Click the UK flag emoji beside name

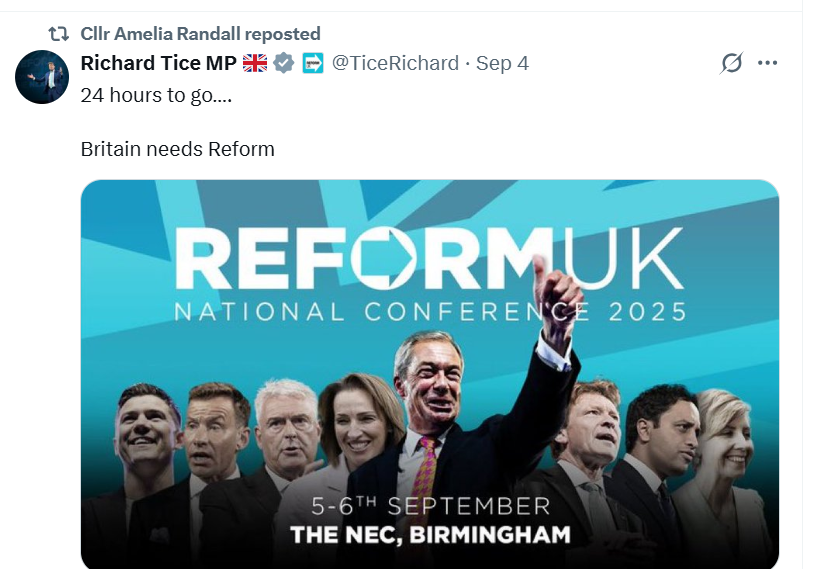pyautogui.click(x=255, y=64)
